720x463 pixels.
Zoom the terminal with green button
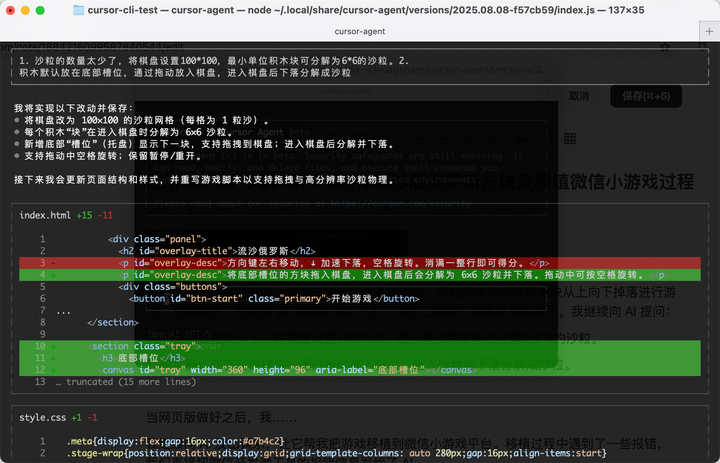coord(40,10)
